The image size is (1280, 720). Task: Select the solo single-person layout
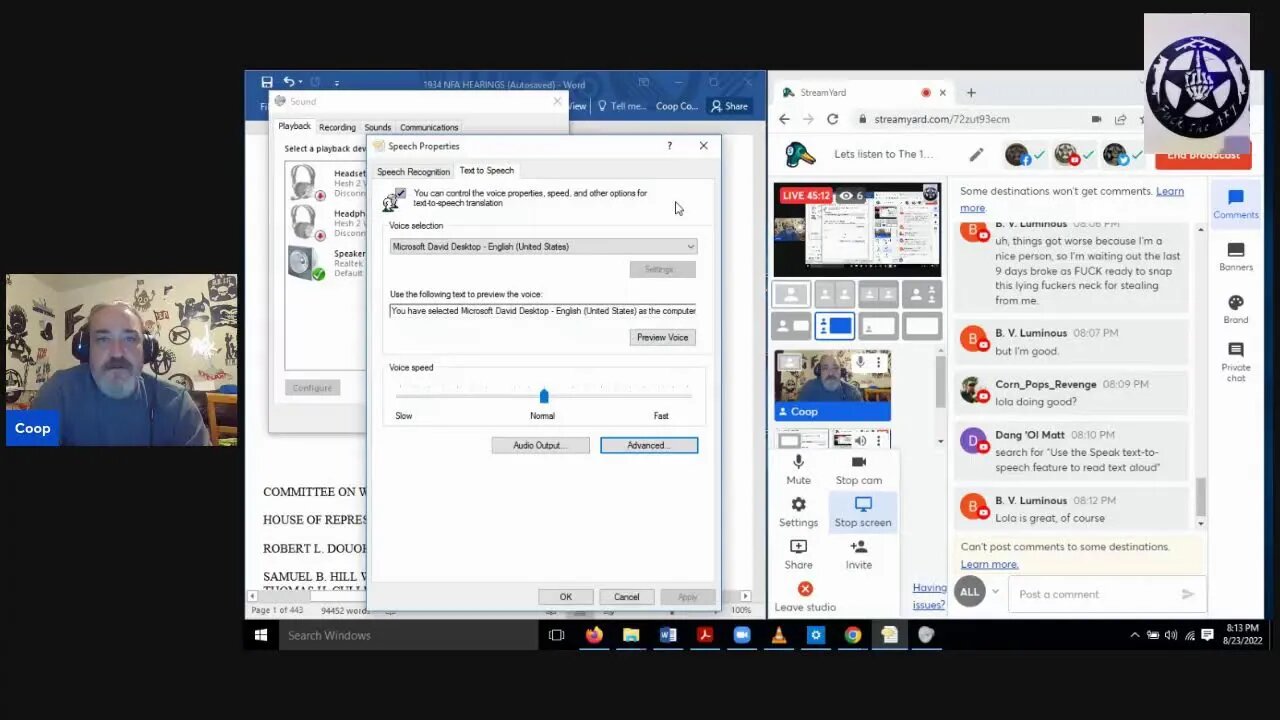(x=791, y=294)
